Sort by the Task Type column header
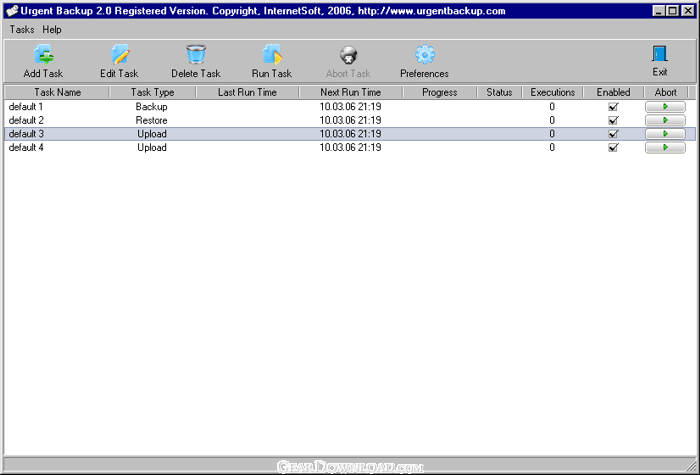 [153, 92]
